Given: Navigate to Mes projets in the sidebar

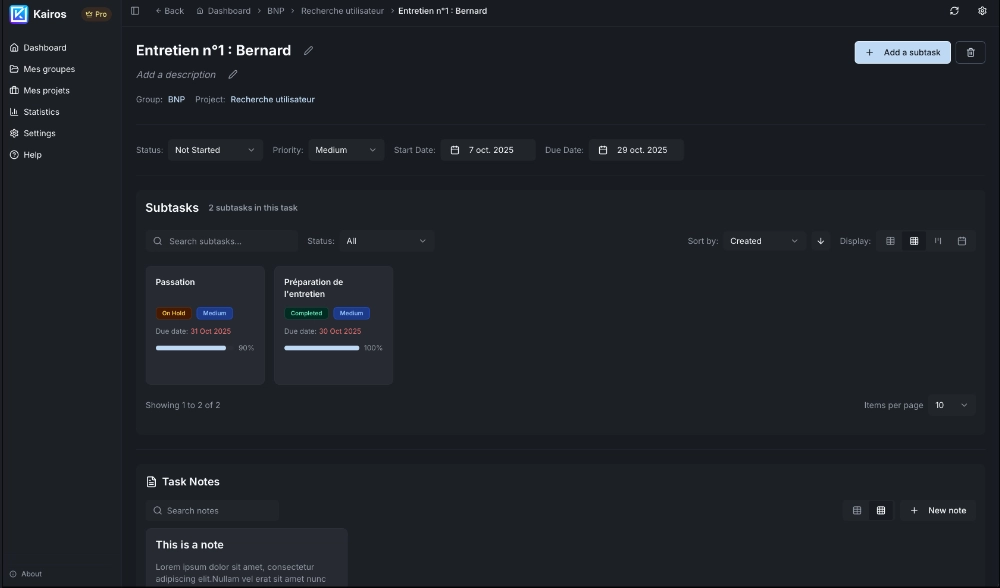Looking at the screenshot, I should coord(43,90).
